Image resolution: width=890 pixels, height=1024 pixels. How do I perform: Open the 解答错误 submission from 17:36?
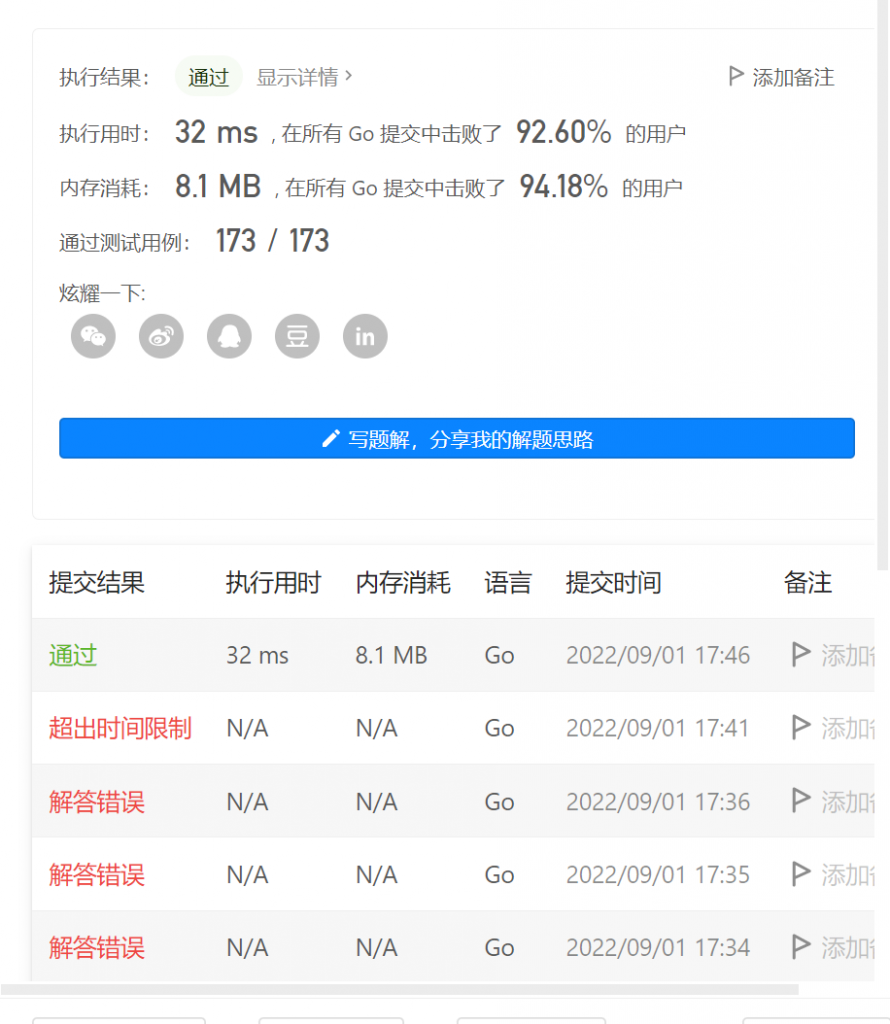(95, 801)
